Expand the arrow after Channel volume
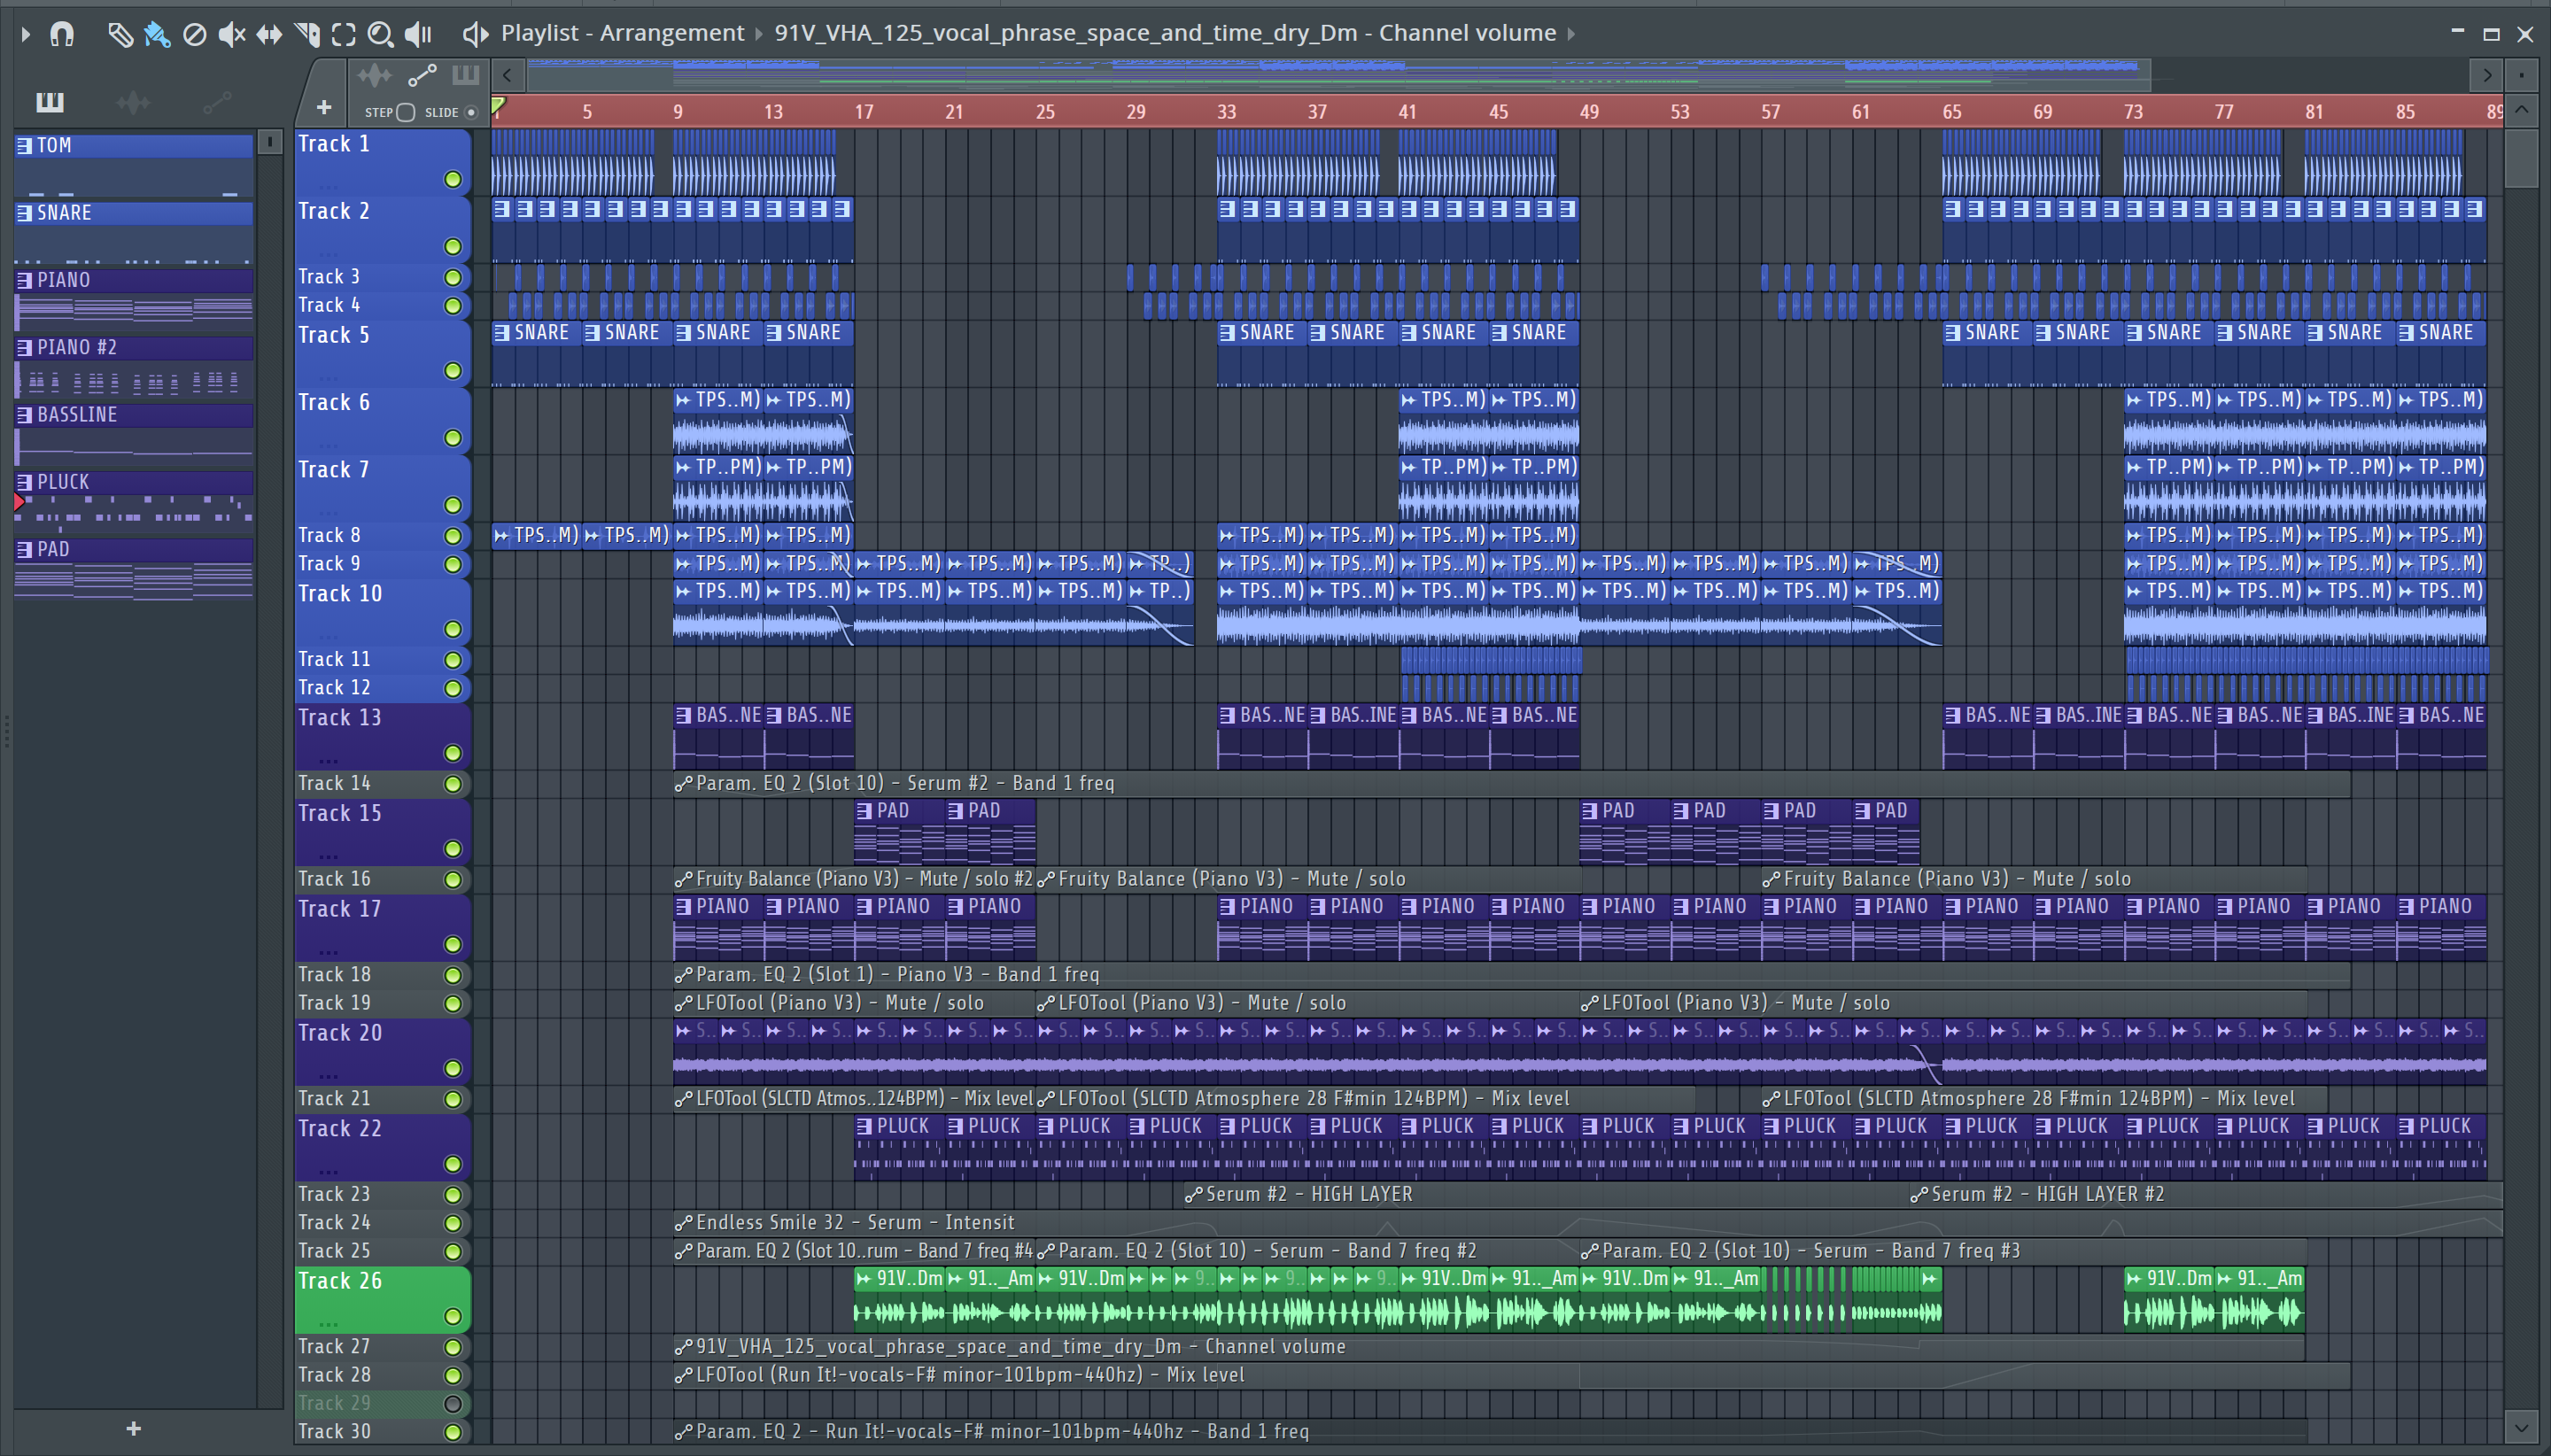This screenshot has width=2551, height=1456. [x=1571, y=34]
